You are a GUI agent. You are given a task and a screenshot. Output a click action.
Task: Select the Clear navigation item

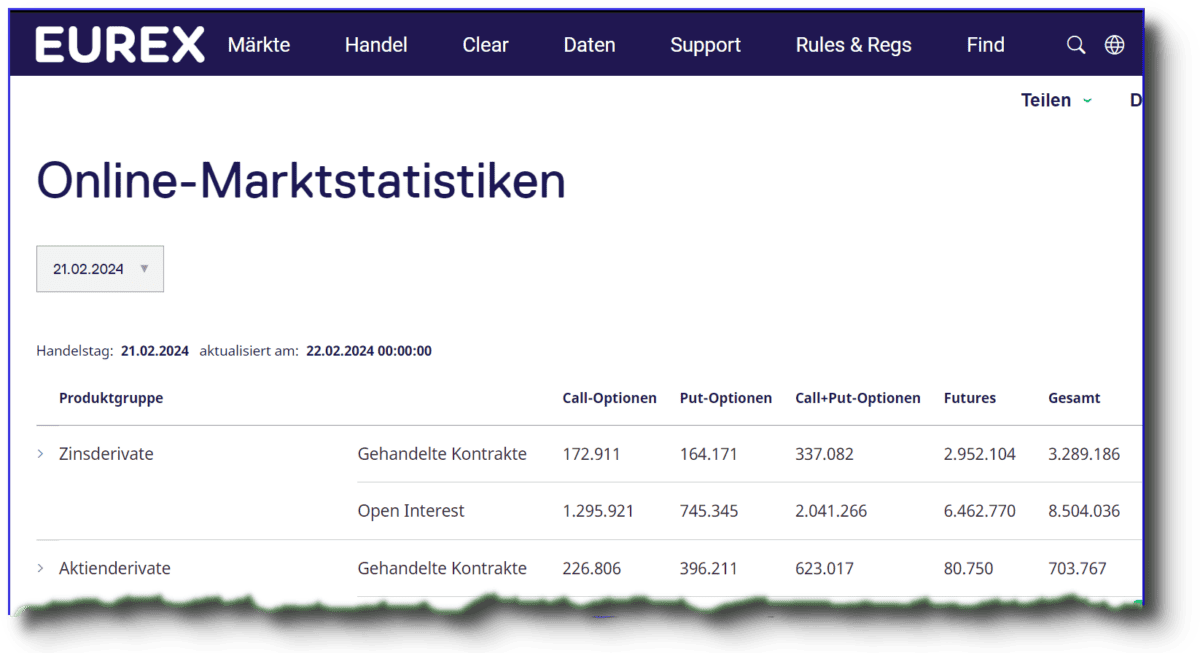485,44
